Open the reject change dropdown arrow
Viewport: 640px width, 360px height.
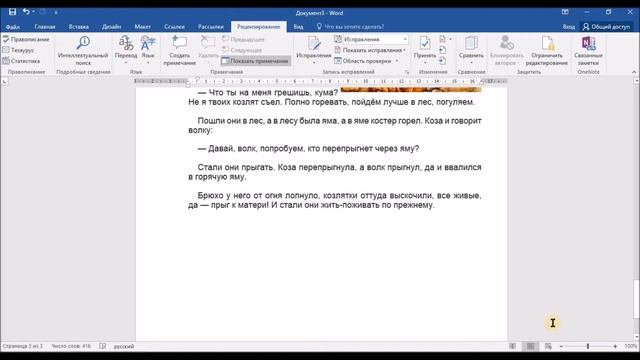[x=450, y=39]
